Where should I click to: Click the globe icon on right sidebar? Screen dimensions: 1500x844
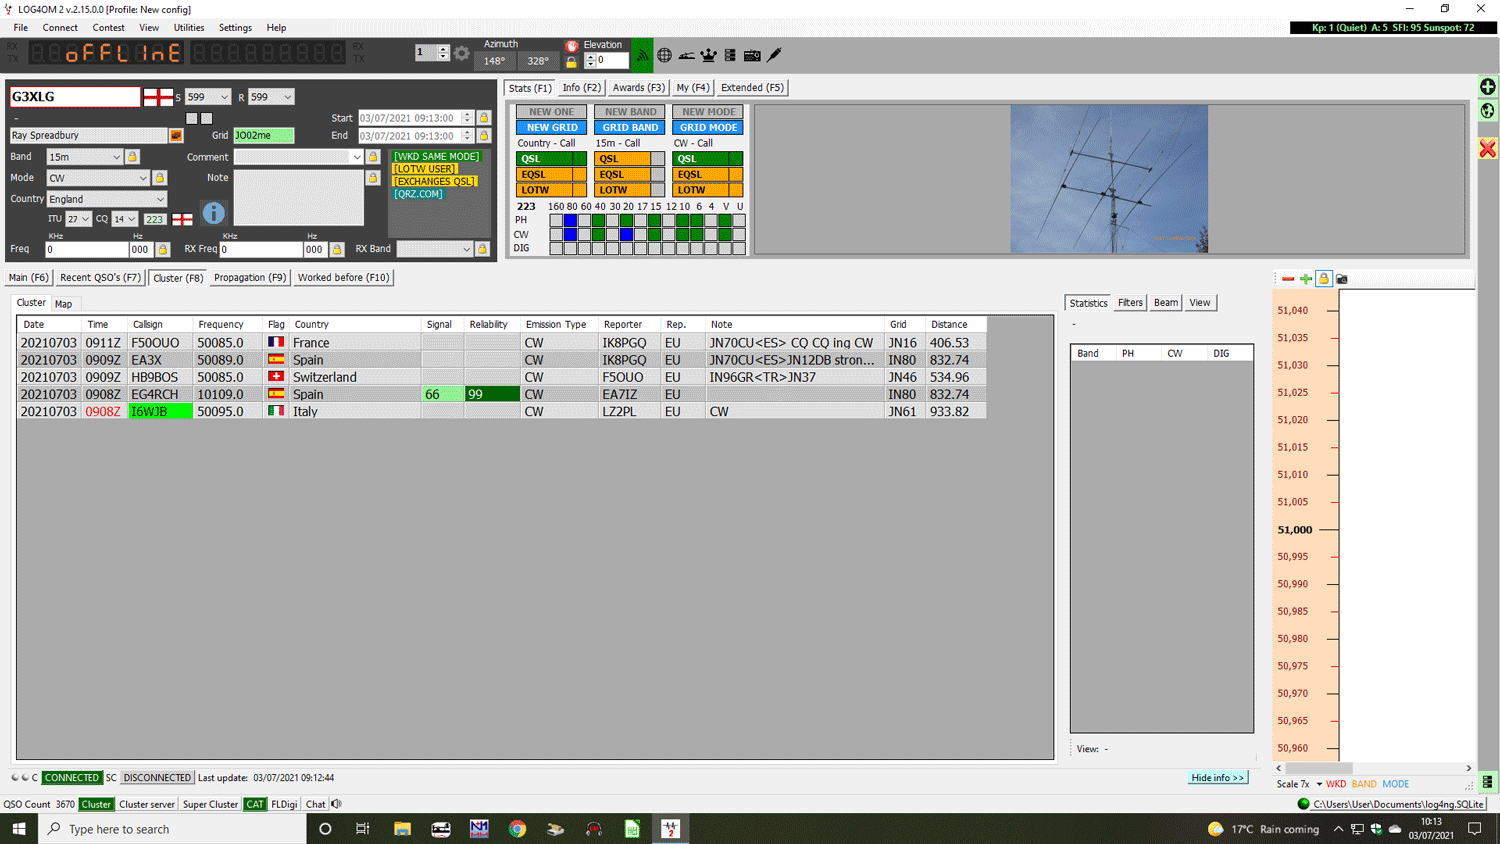click(1488, 111)
